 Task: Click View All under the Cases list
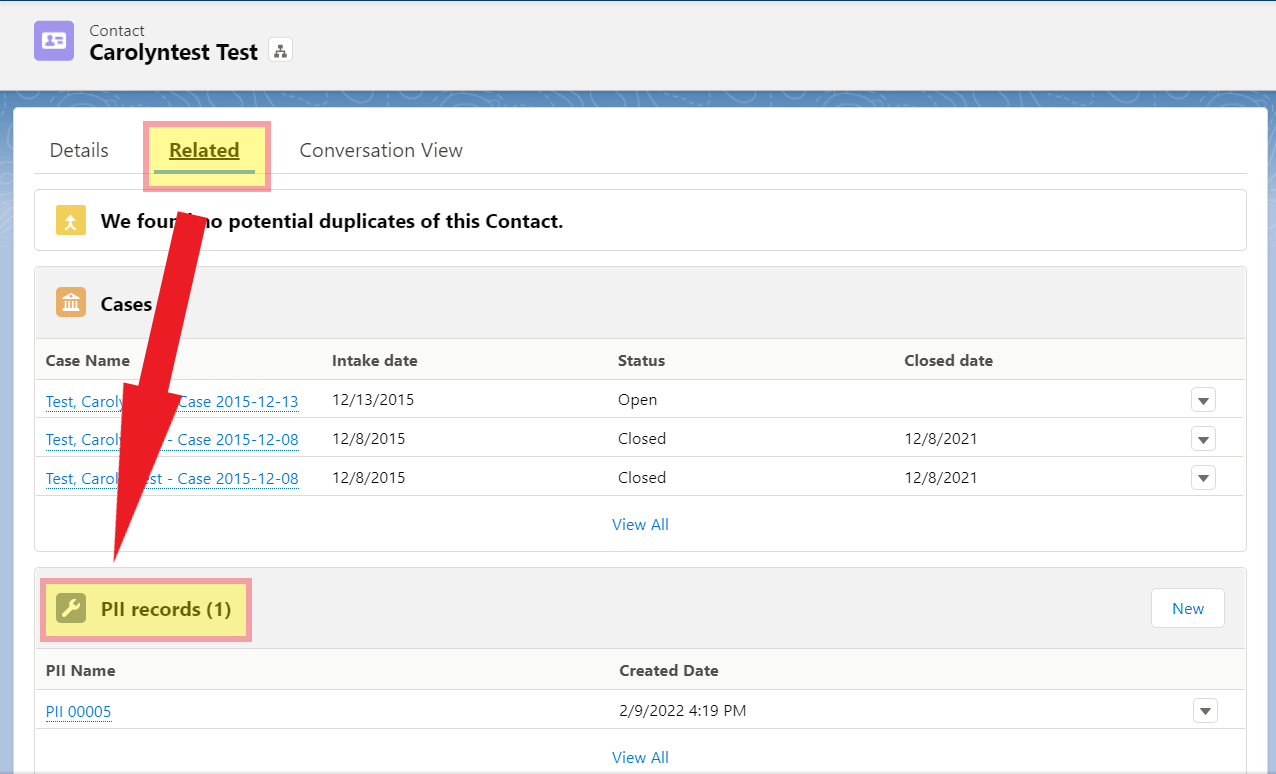point(640,525)
